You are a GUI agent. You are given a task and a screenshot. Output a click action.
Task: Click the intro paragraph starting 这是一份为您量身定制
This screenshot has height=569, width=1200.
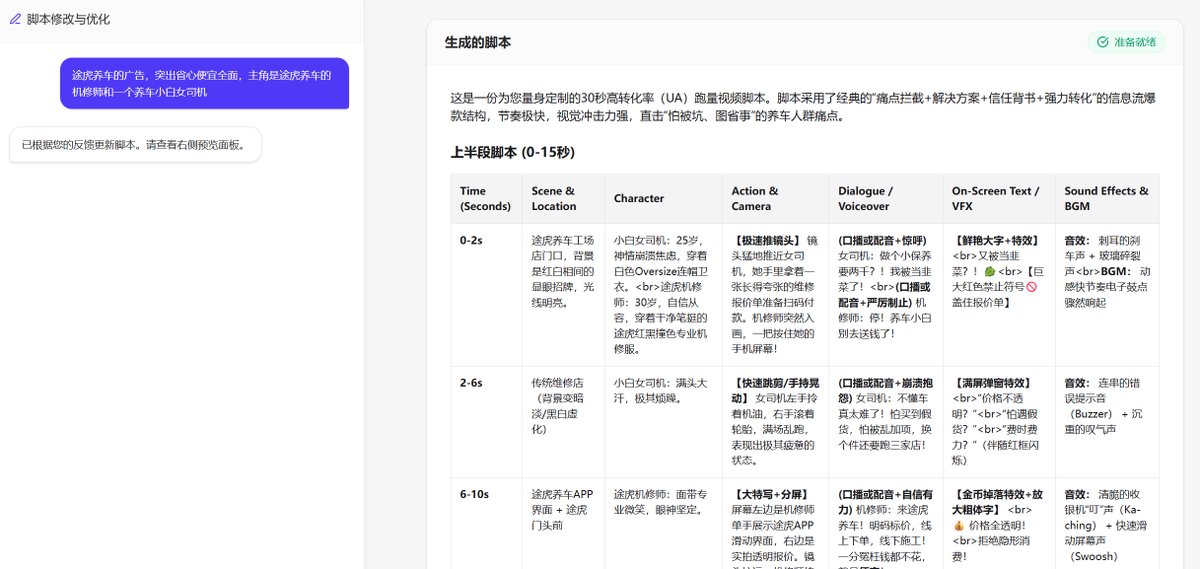[804, 107]
